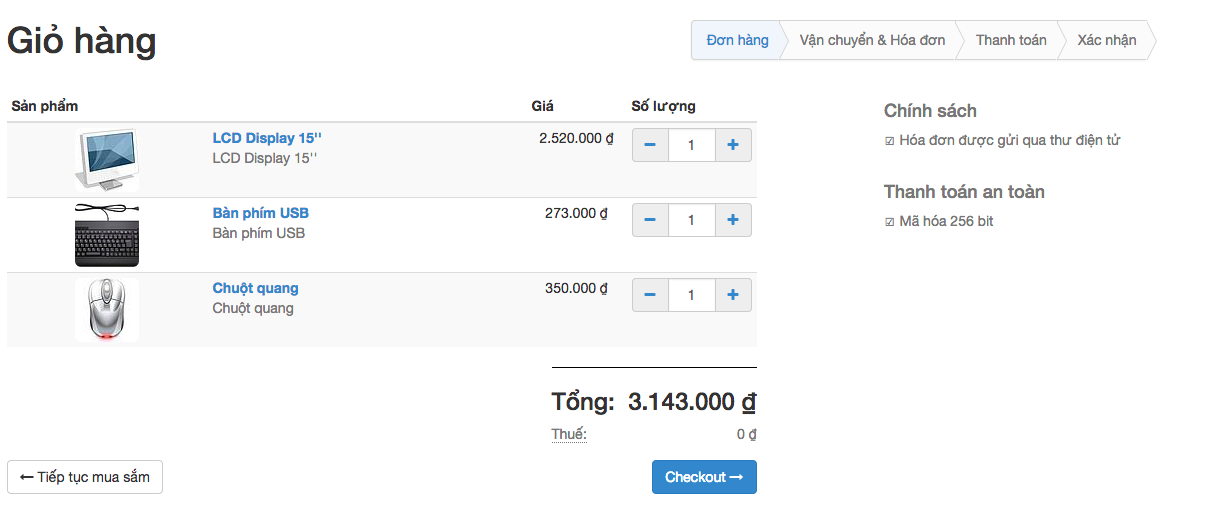
Task: Click the optical mouse product thumbnail
Action: [107, 310]
